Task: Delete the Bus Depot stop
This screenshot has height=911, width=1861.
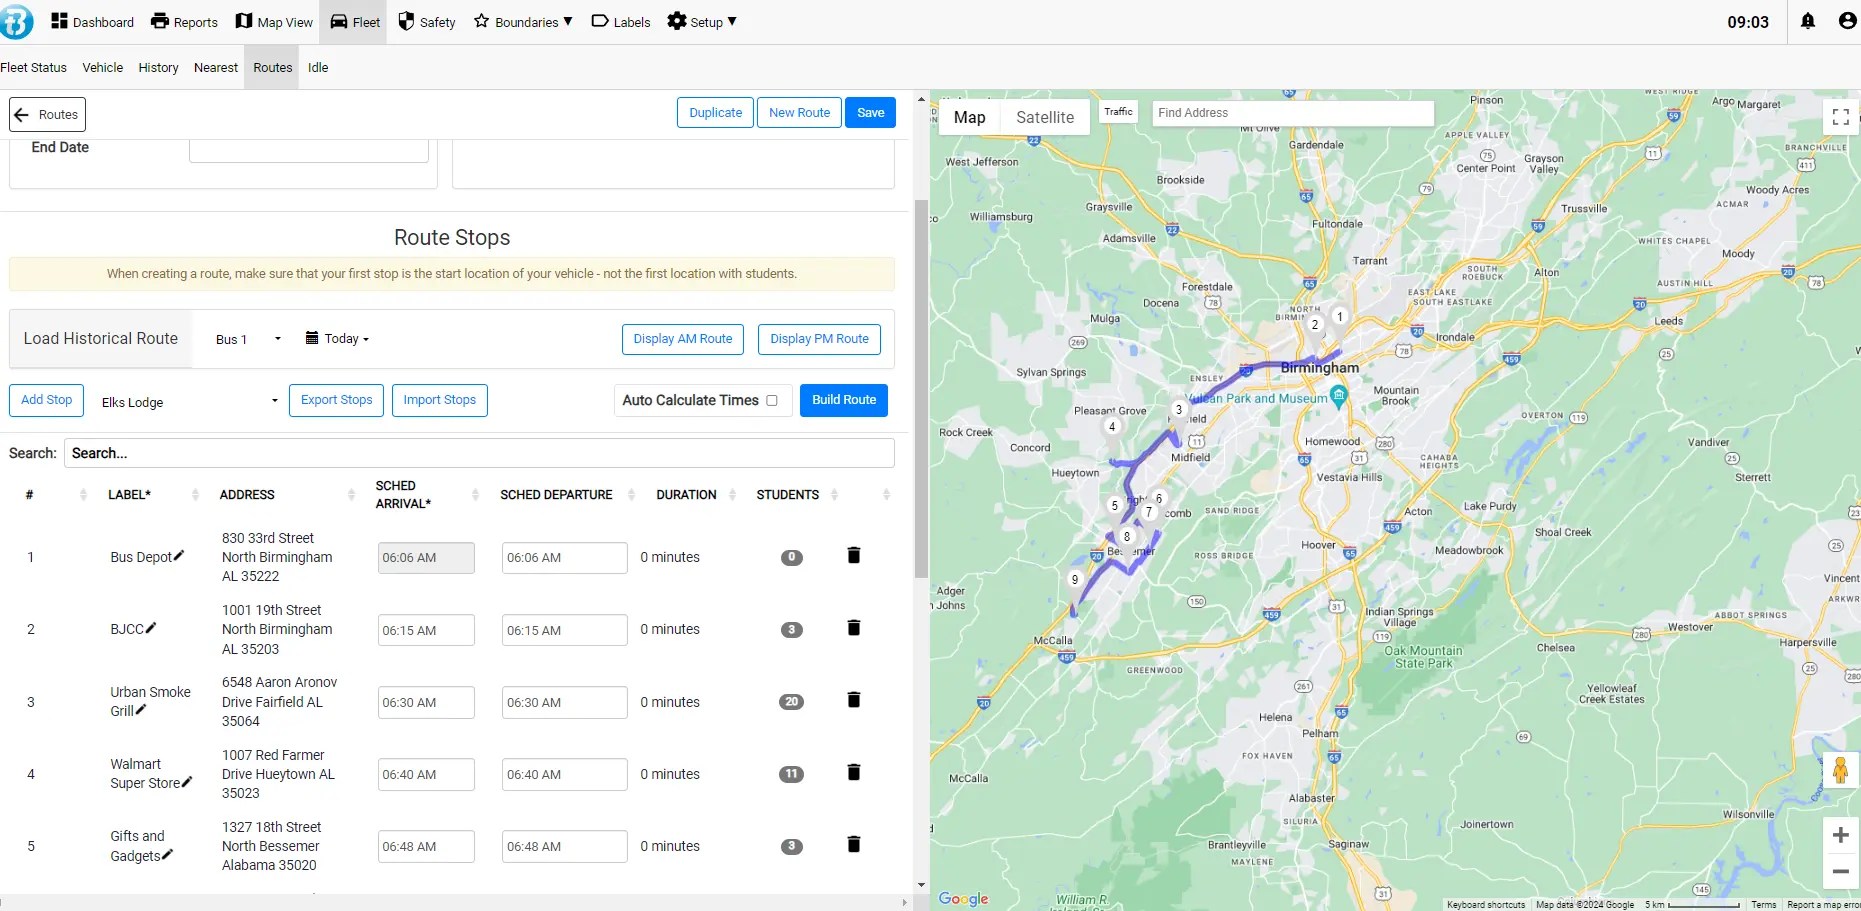Action: tap(854, 556)
